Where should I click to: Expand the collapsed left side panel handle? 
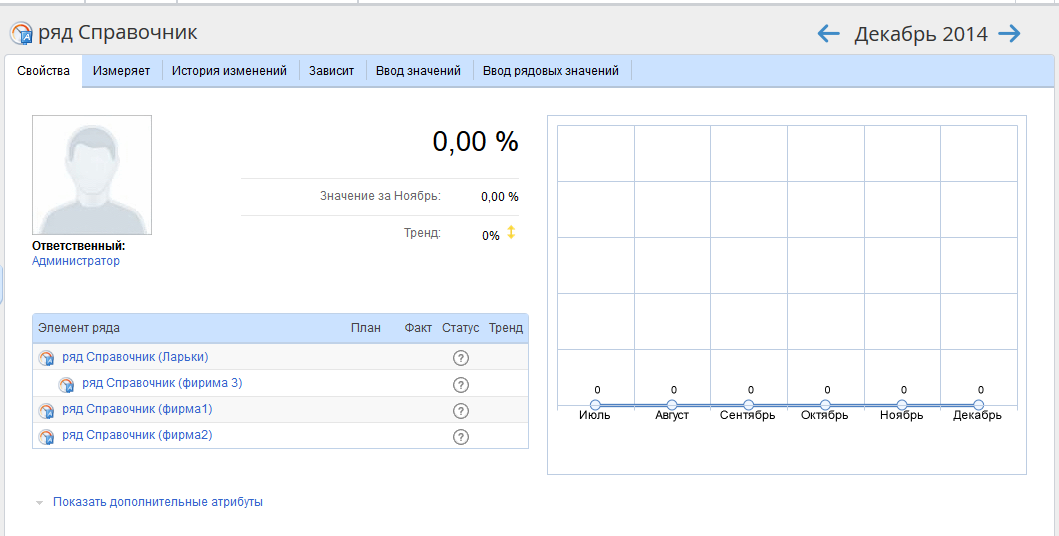[2, 283]
